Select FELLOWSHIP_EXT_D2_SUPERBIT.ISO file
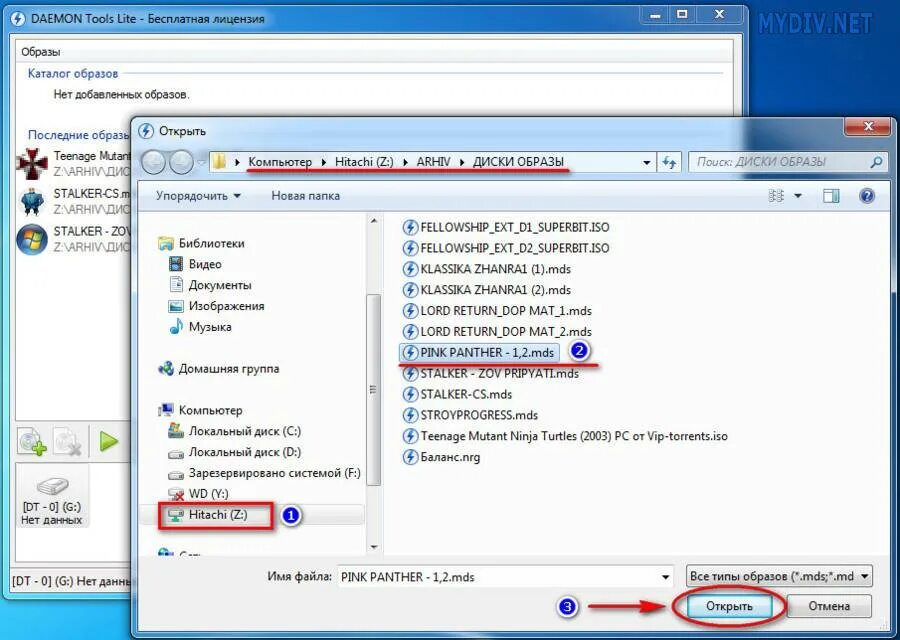The height and width of the screenshot is (640, 900). coord(506,248)
